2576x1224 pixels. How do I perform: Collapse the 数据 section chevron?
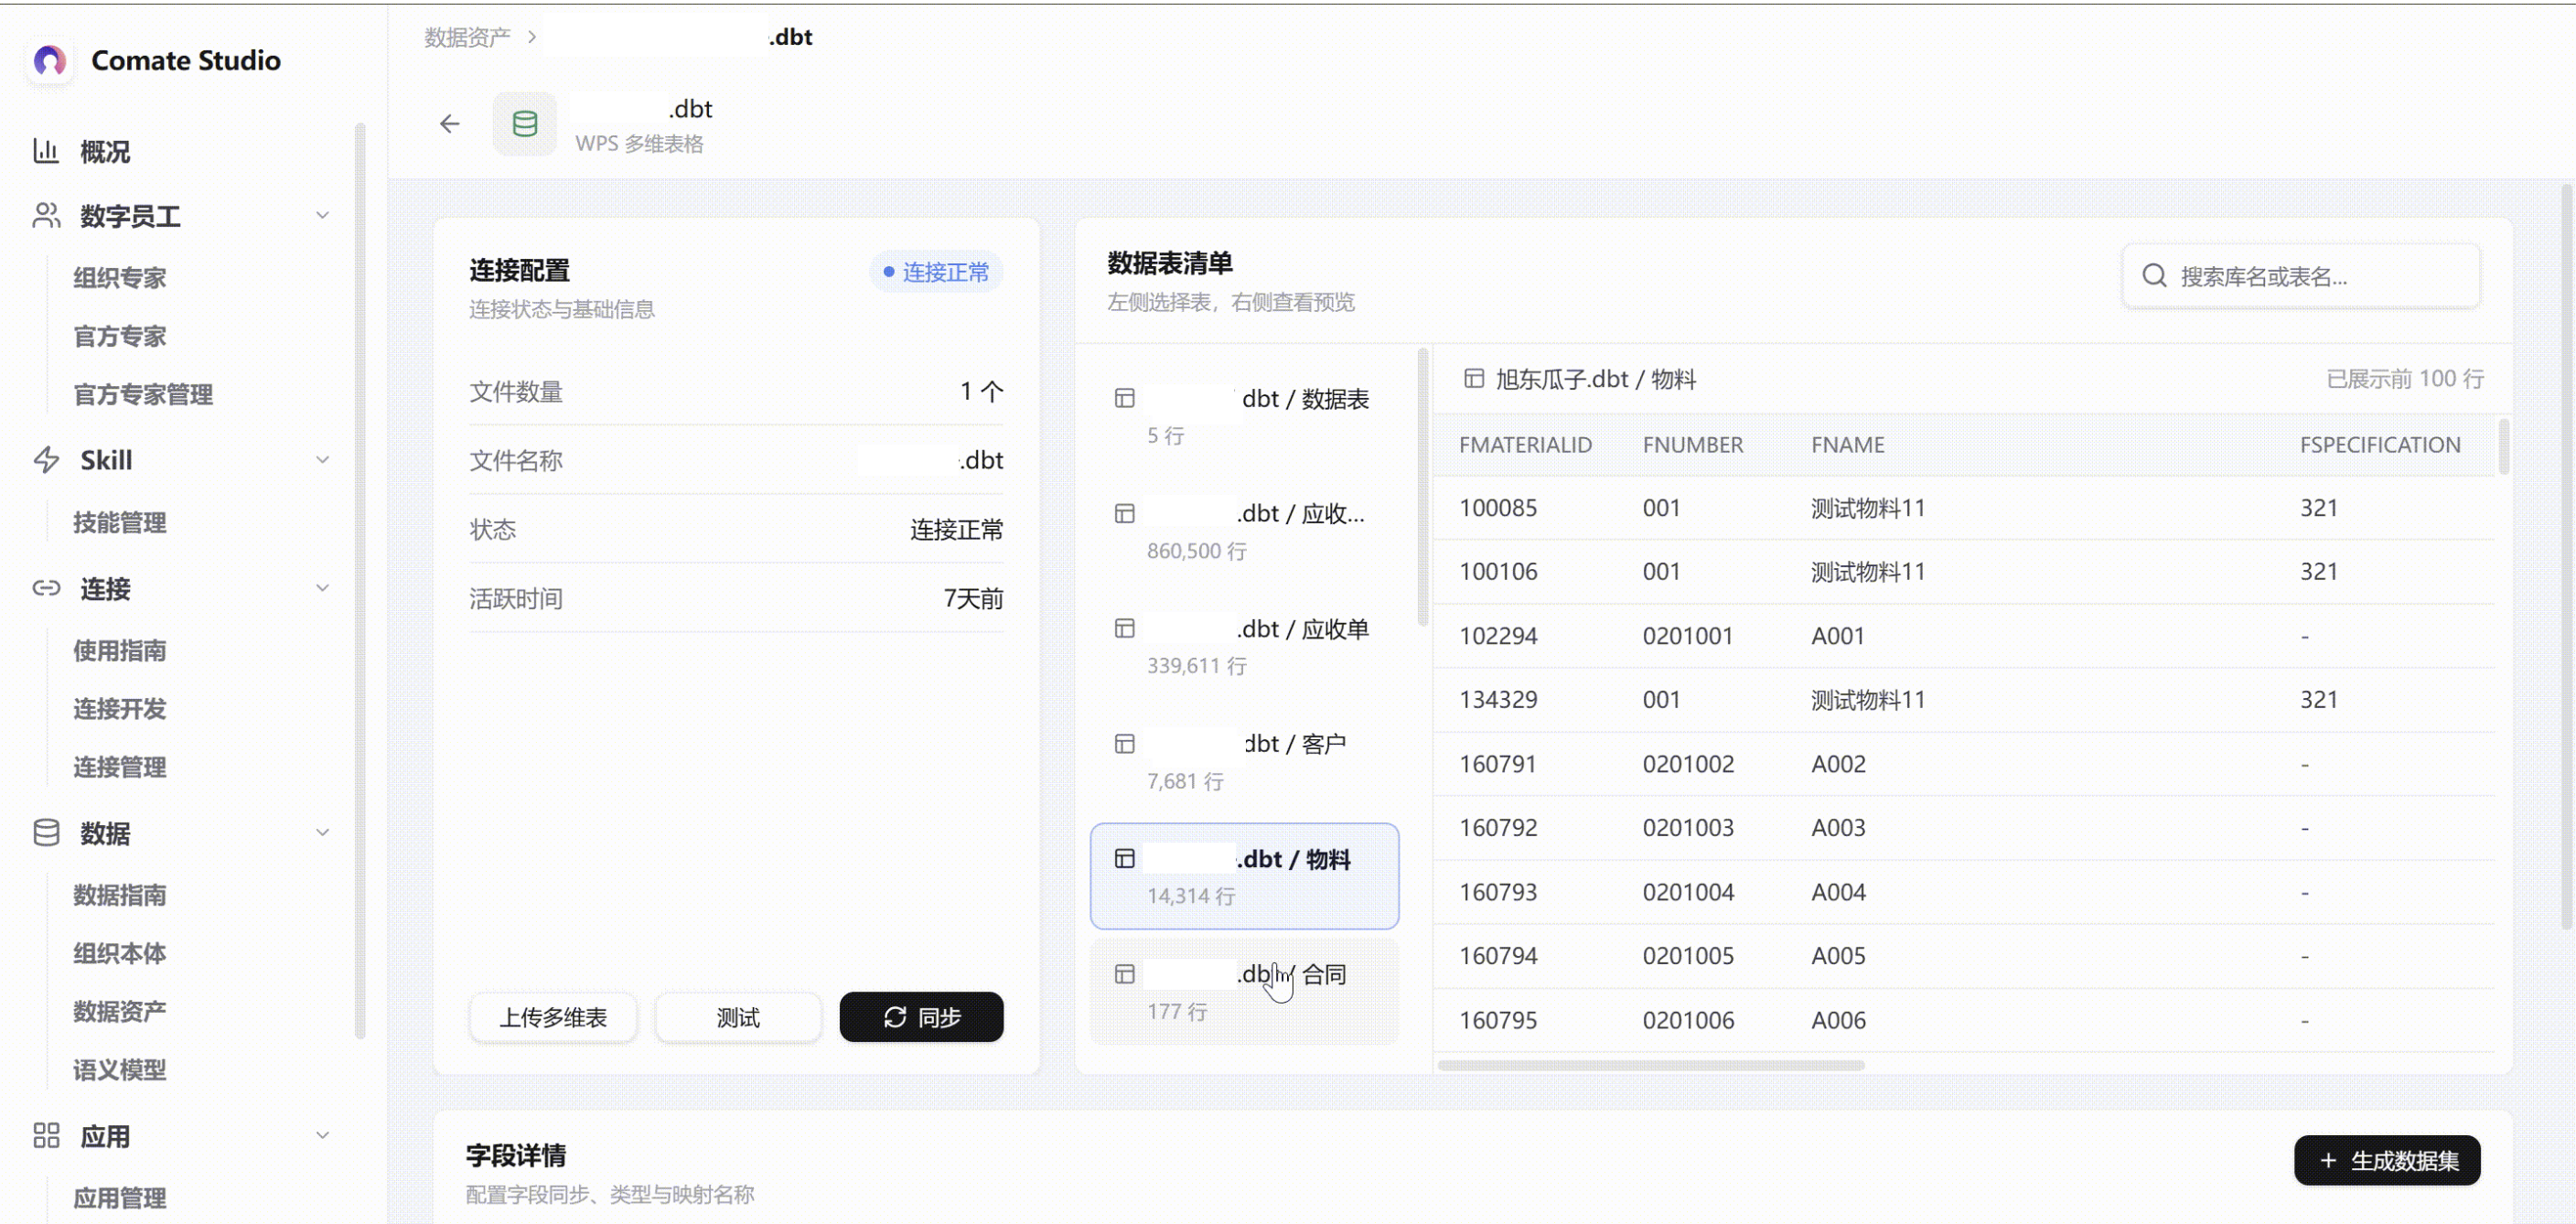[322, 832]
